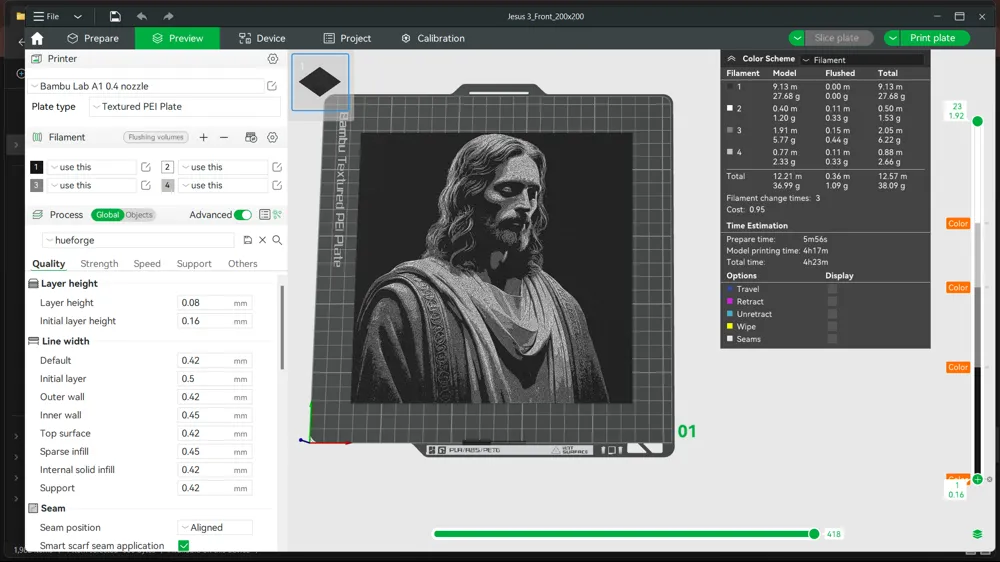Open the Color Scheme Filament dropdown
Screen dimensions: 1000x562
pyautogui.click(x=862, y=60)
